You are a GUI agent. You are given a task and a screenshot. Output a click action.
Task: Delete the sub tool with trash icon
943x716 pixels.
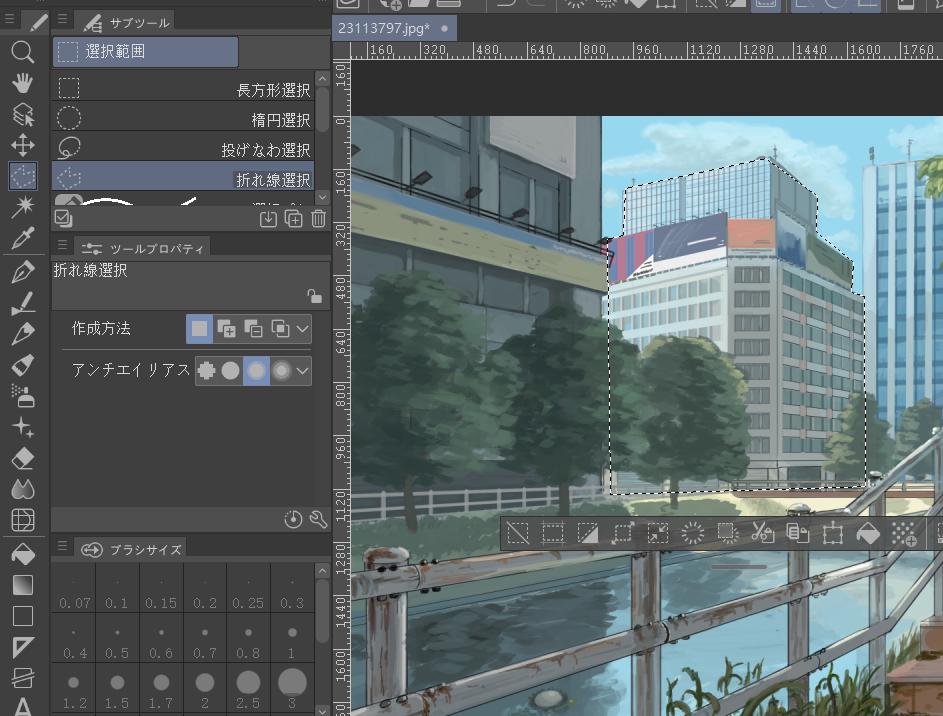click(319, 219)
